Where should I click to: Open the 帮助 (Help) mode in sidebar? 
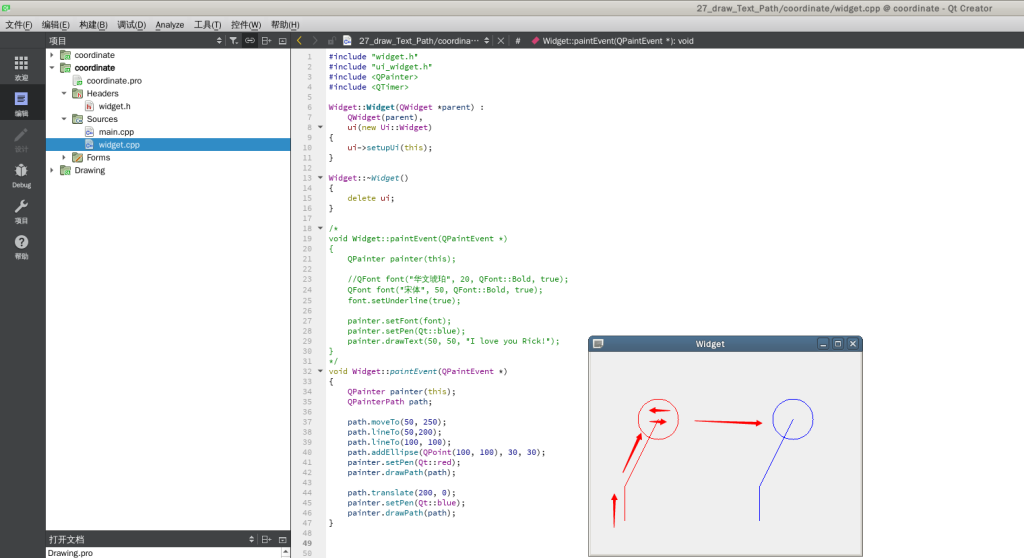21,246
